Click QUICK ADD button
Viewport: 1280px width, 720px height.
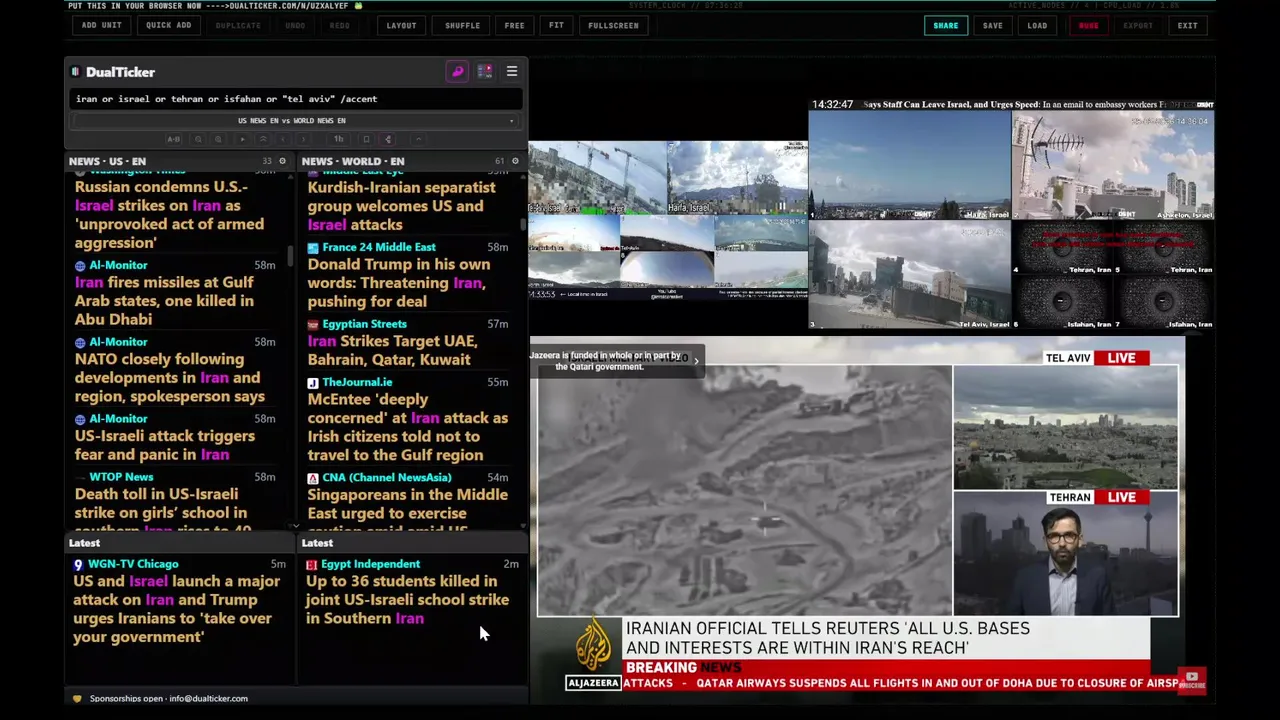pyautogui.click(x=168, y=26)
